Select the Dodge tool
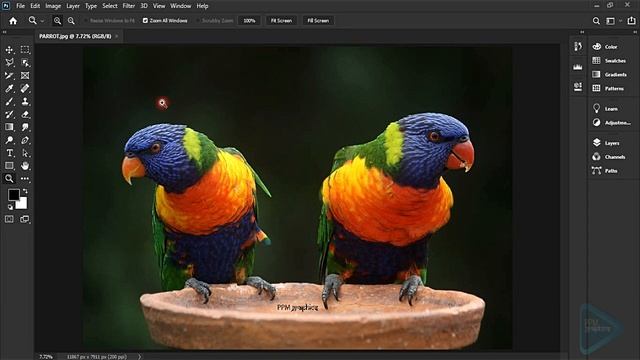 coord(9,140)
